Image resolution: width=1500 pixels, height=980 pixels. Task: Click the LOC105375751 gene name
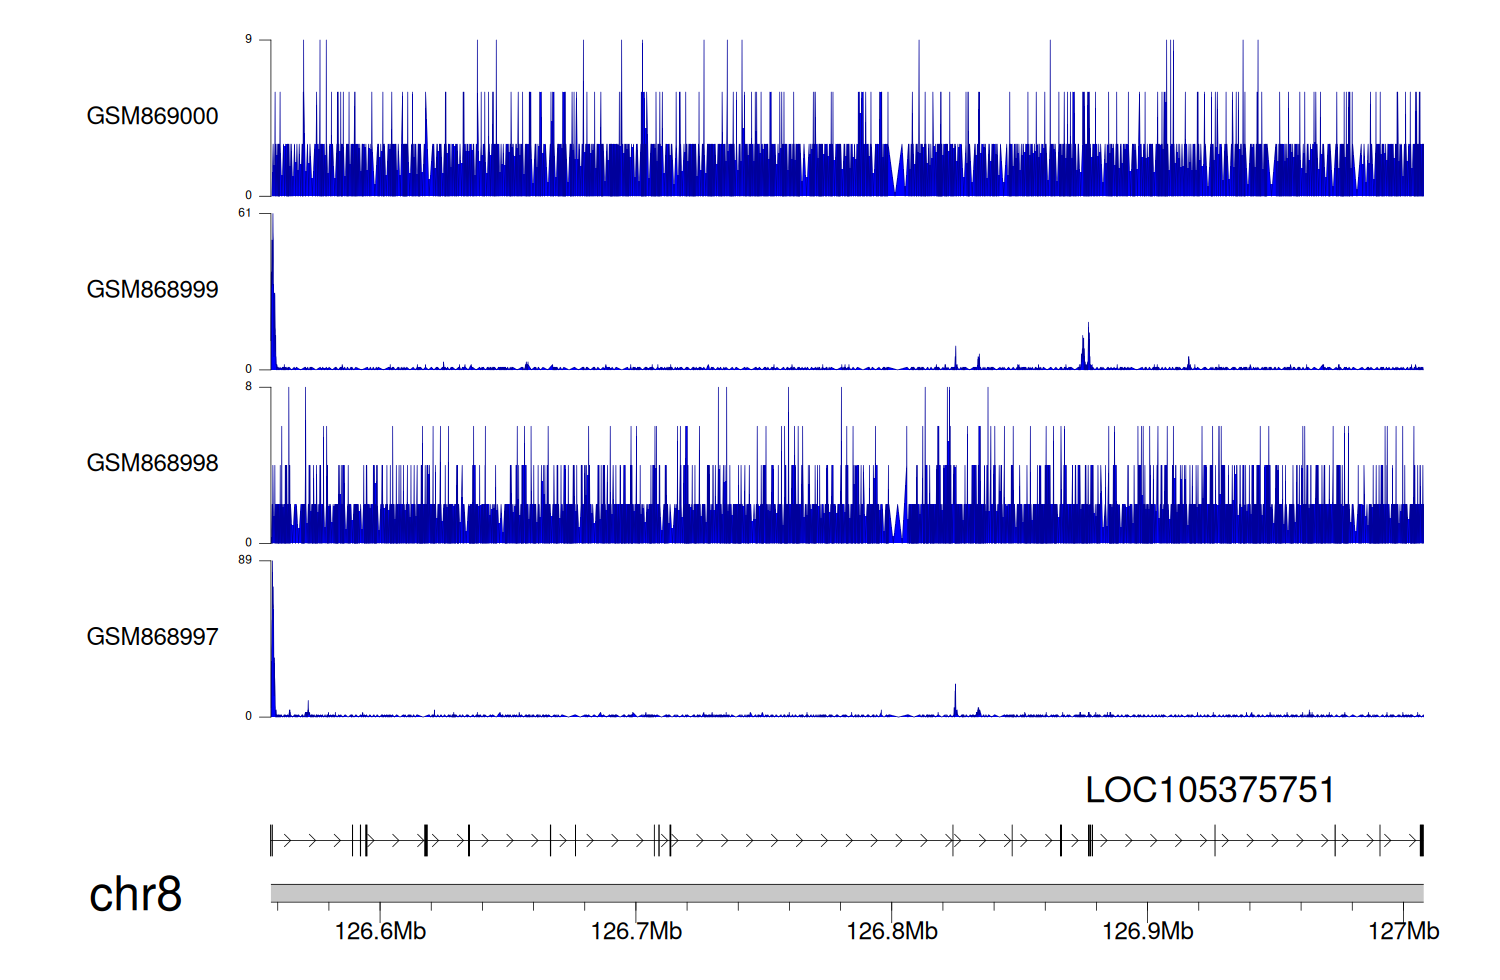(1209, 790)
